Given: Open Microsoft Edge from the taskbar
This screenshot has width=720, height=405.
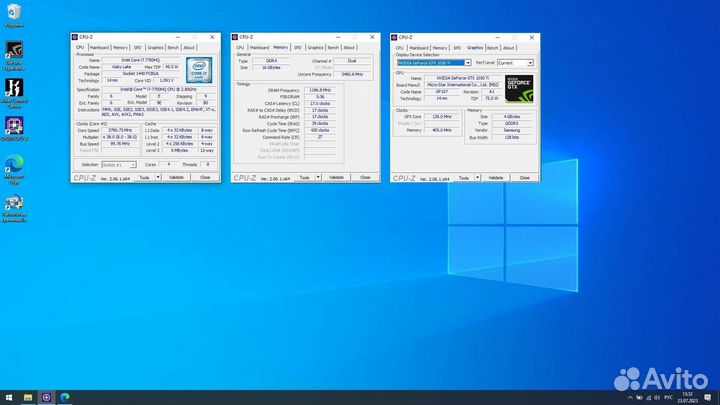Looking at the screenshot, I should coord(65,397).
